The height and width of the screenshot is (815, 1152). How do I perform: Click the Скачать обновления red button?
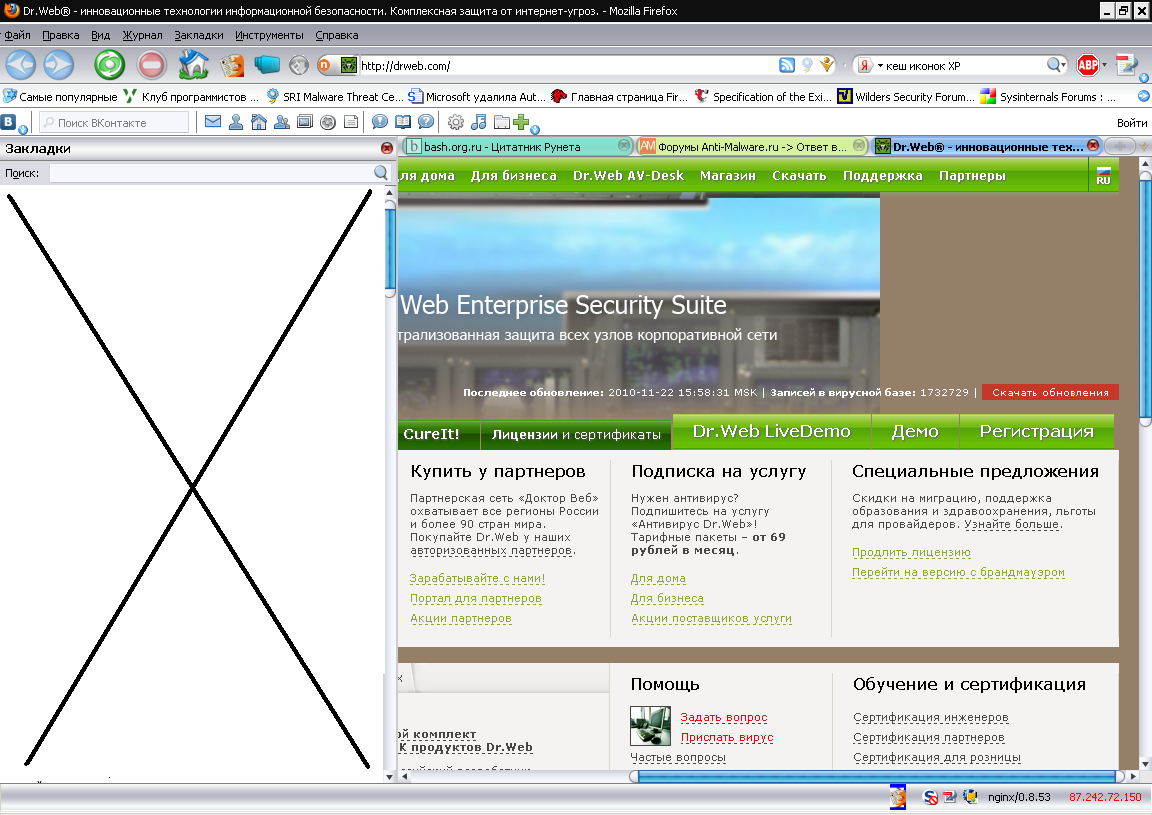[1050, 392]
